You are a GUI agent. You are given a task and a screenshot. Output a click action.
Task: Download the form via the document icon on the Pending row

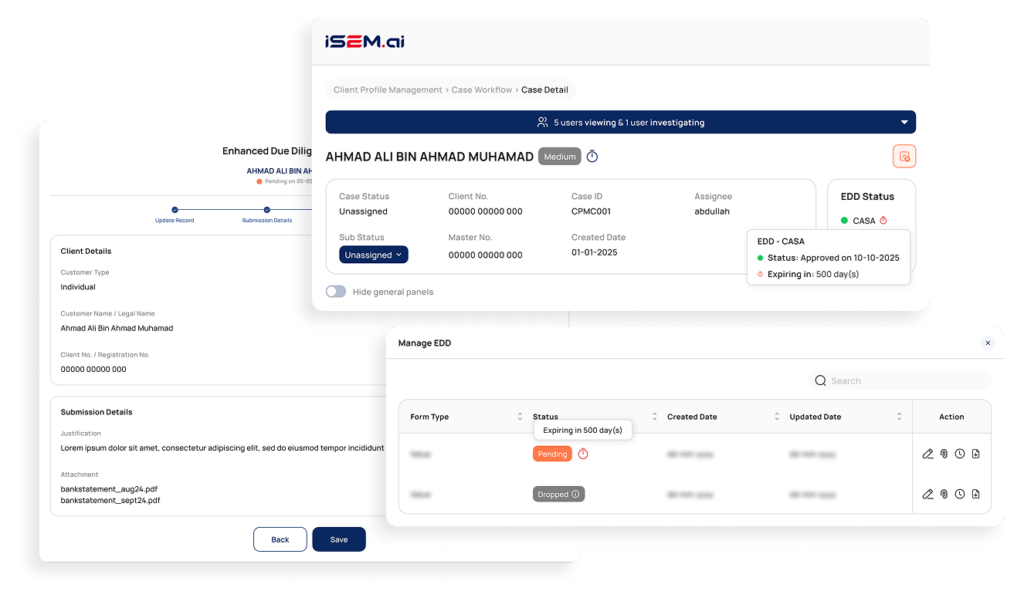point(976,453)
